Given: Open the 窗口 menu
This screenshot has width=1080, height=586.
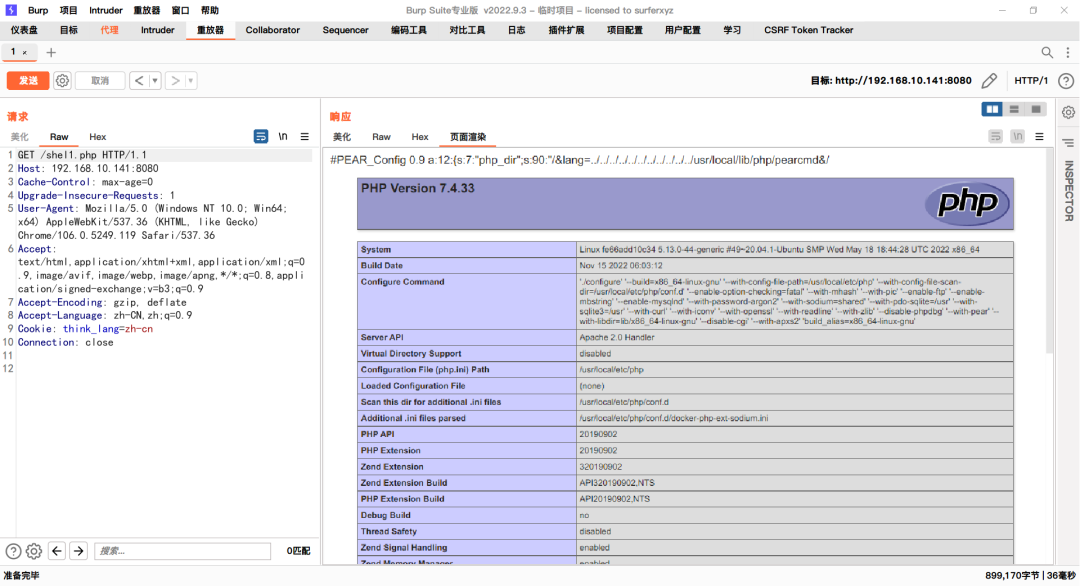Looking at the screenshot, I should click(180, 10).
